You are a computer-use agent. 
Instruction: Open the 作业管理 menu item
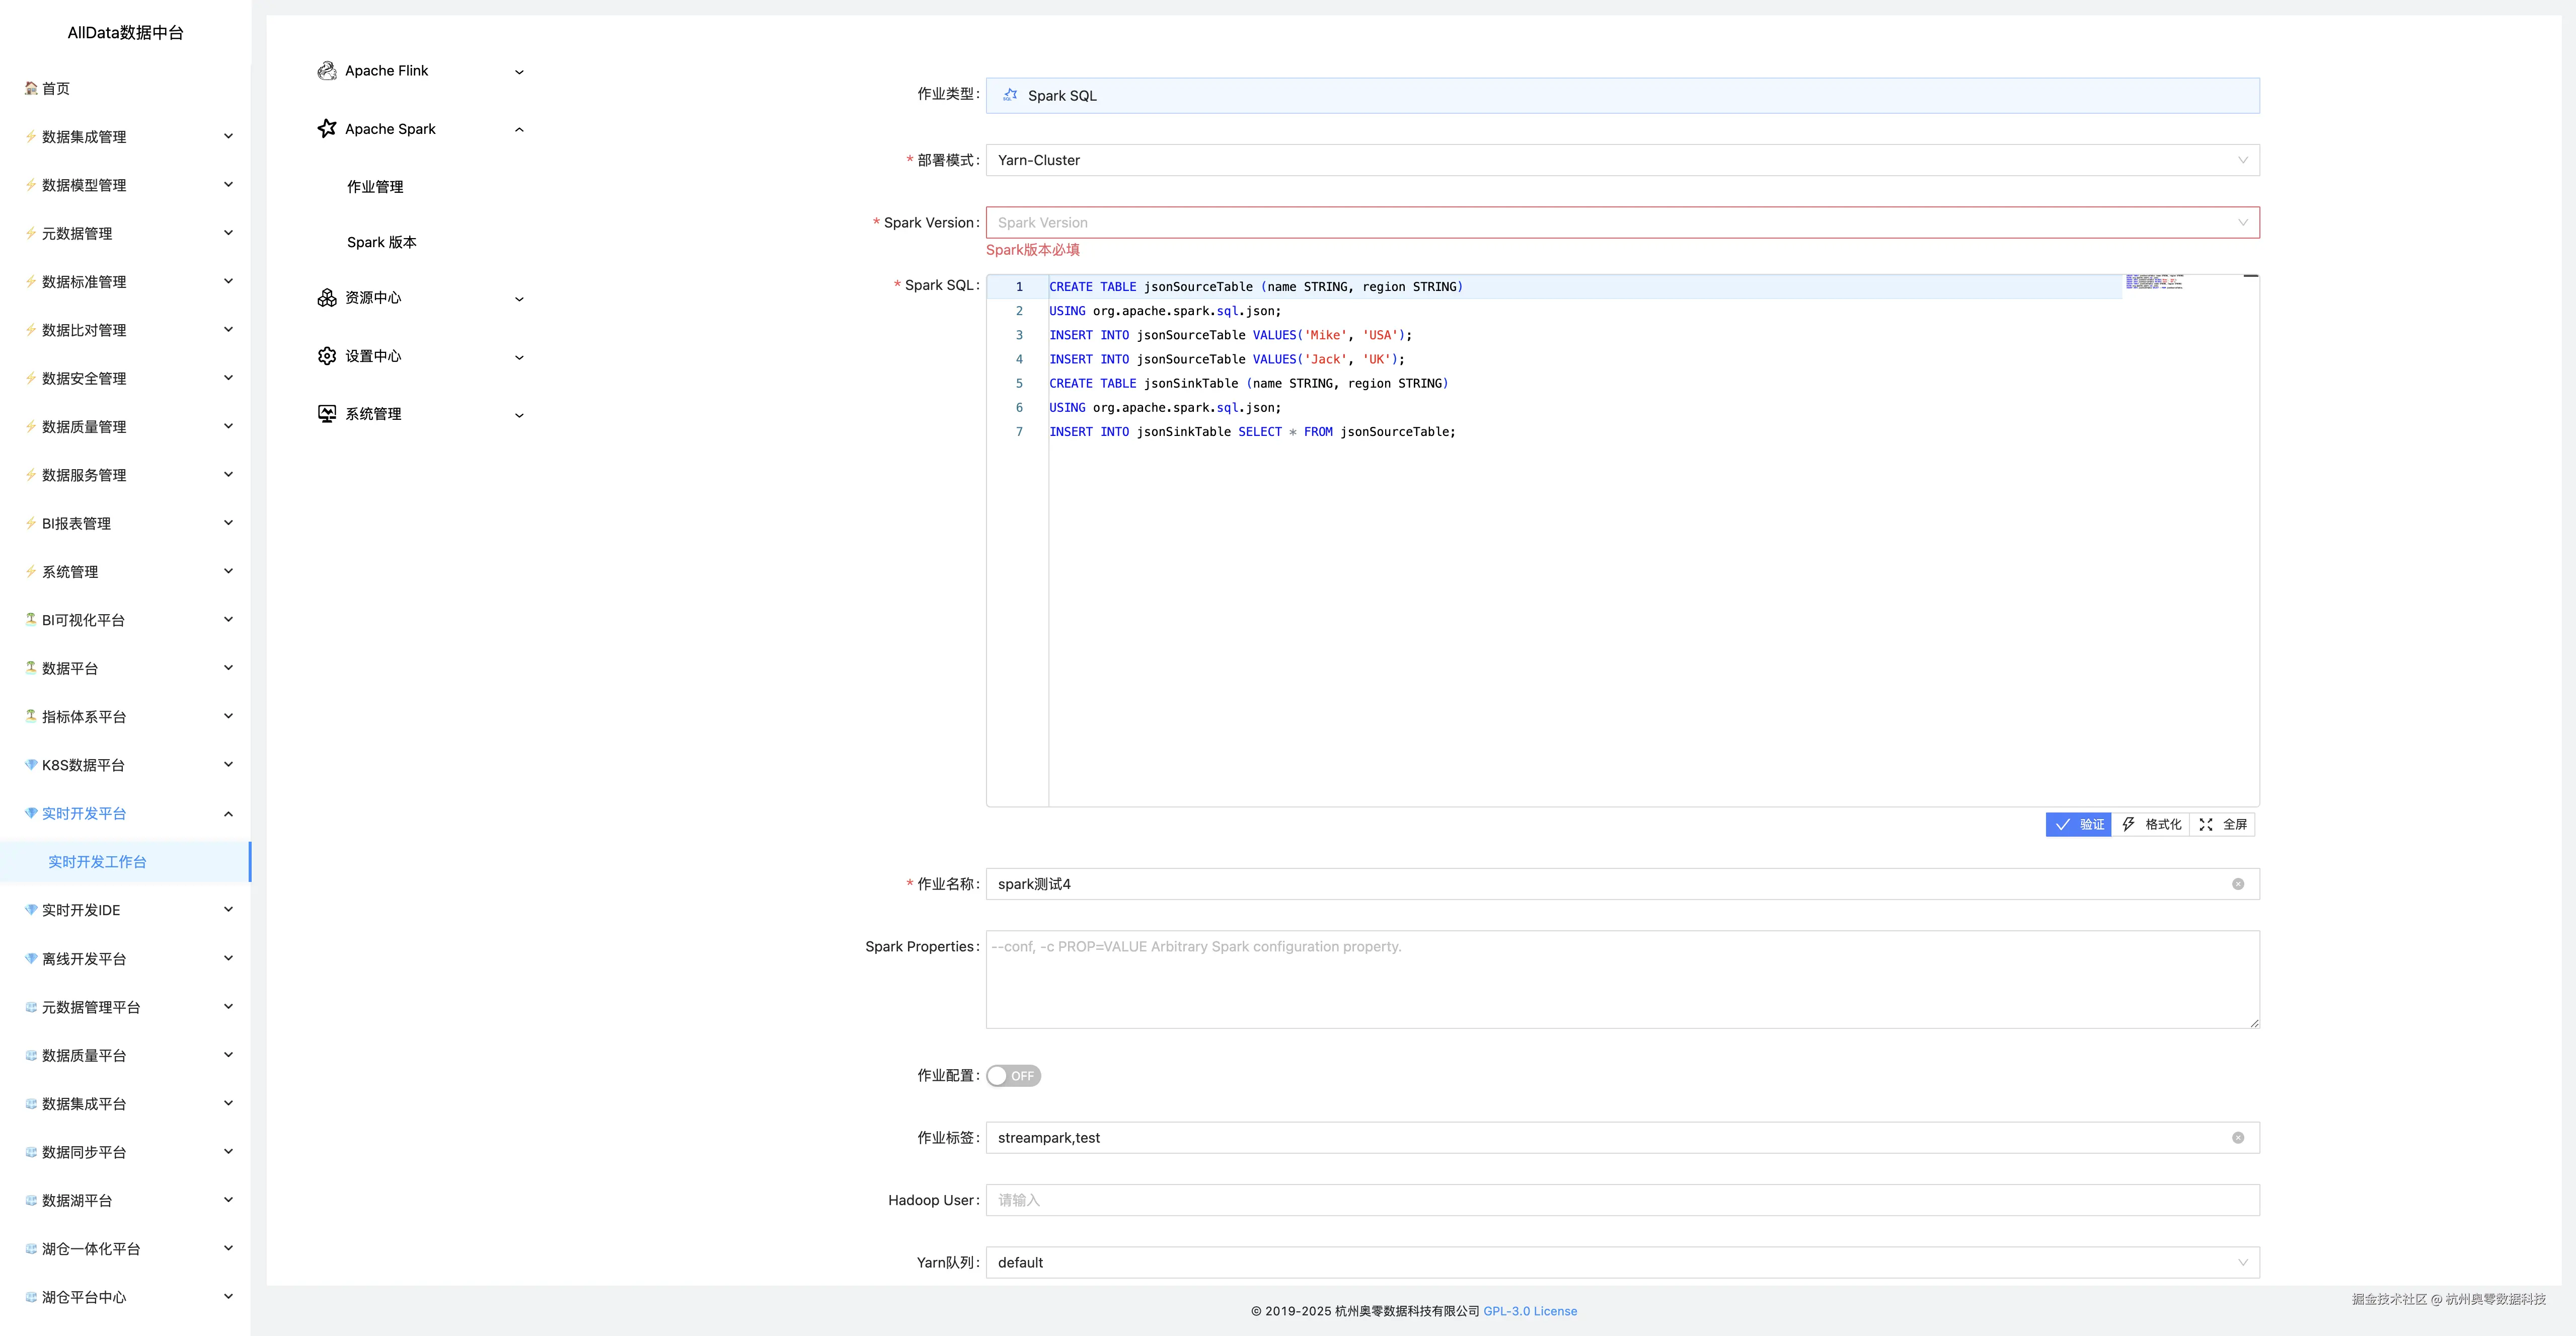tap(375, 187)
